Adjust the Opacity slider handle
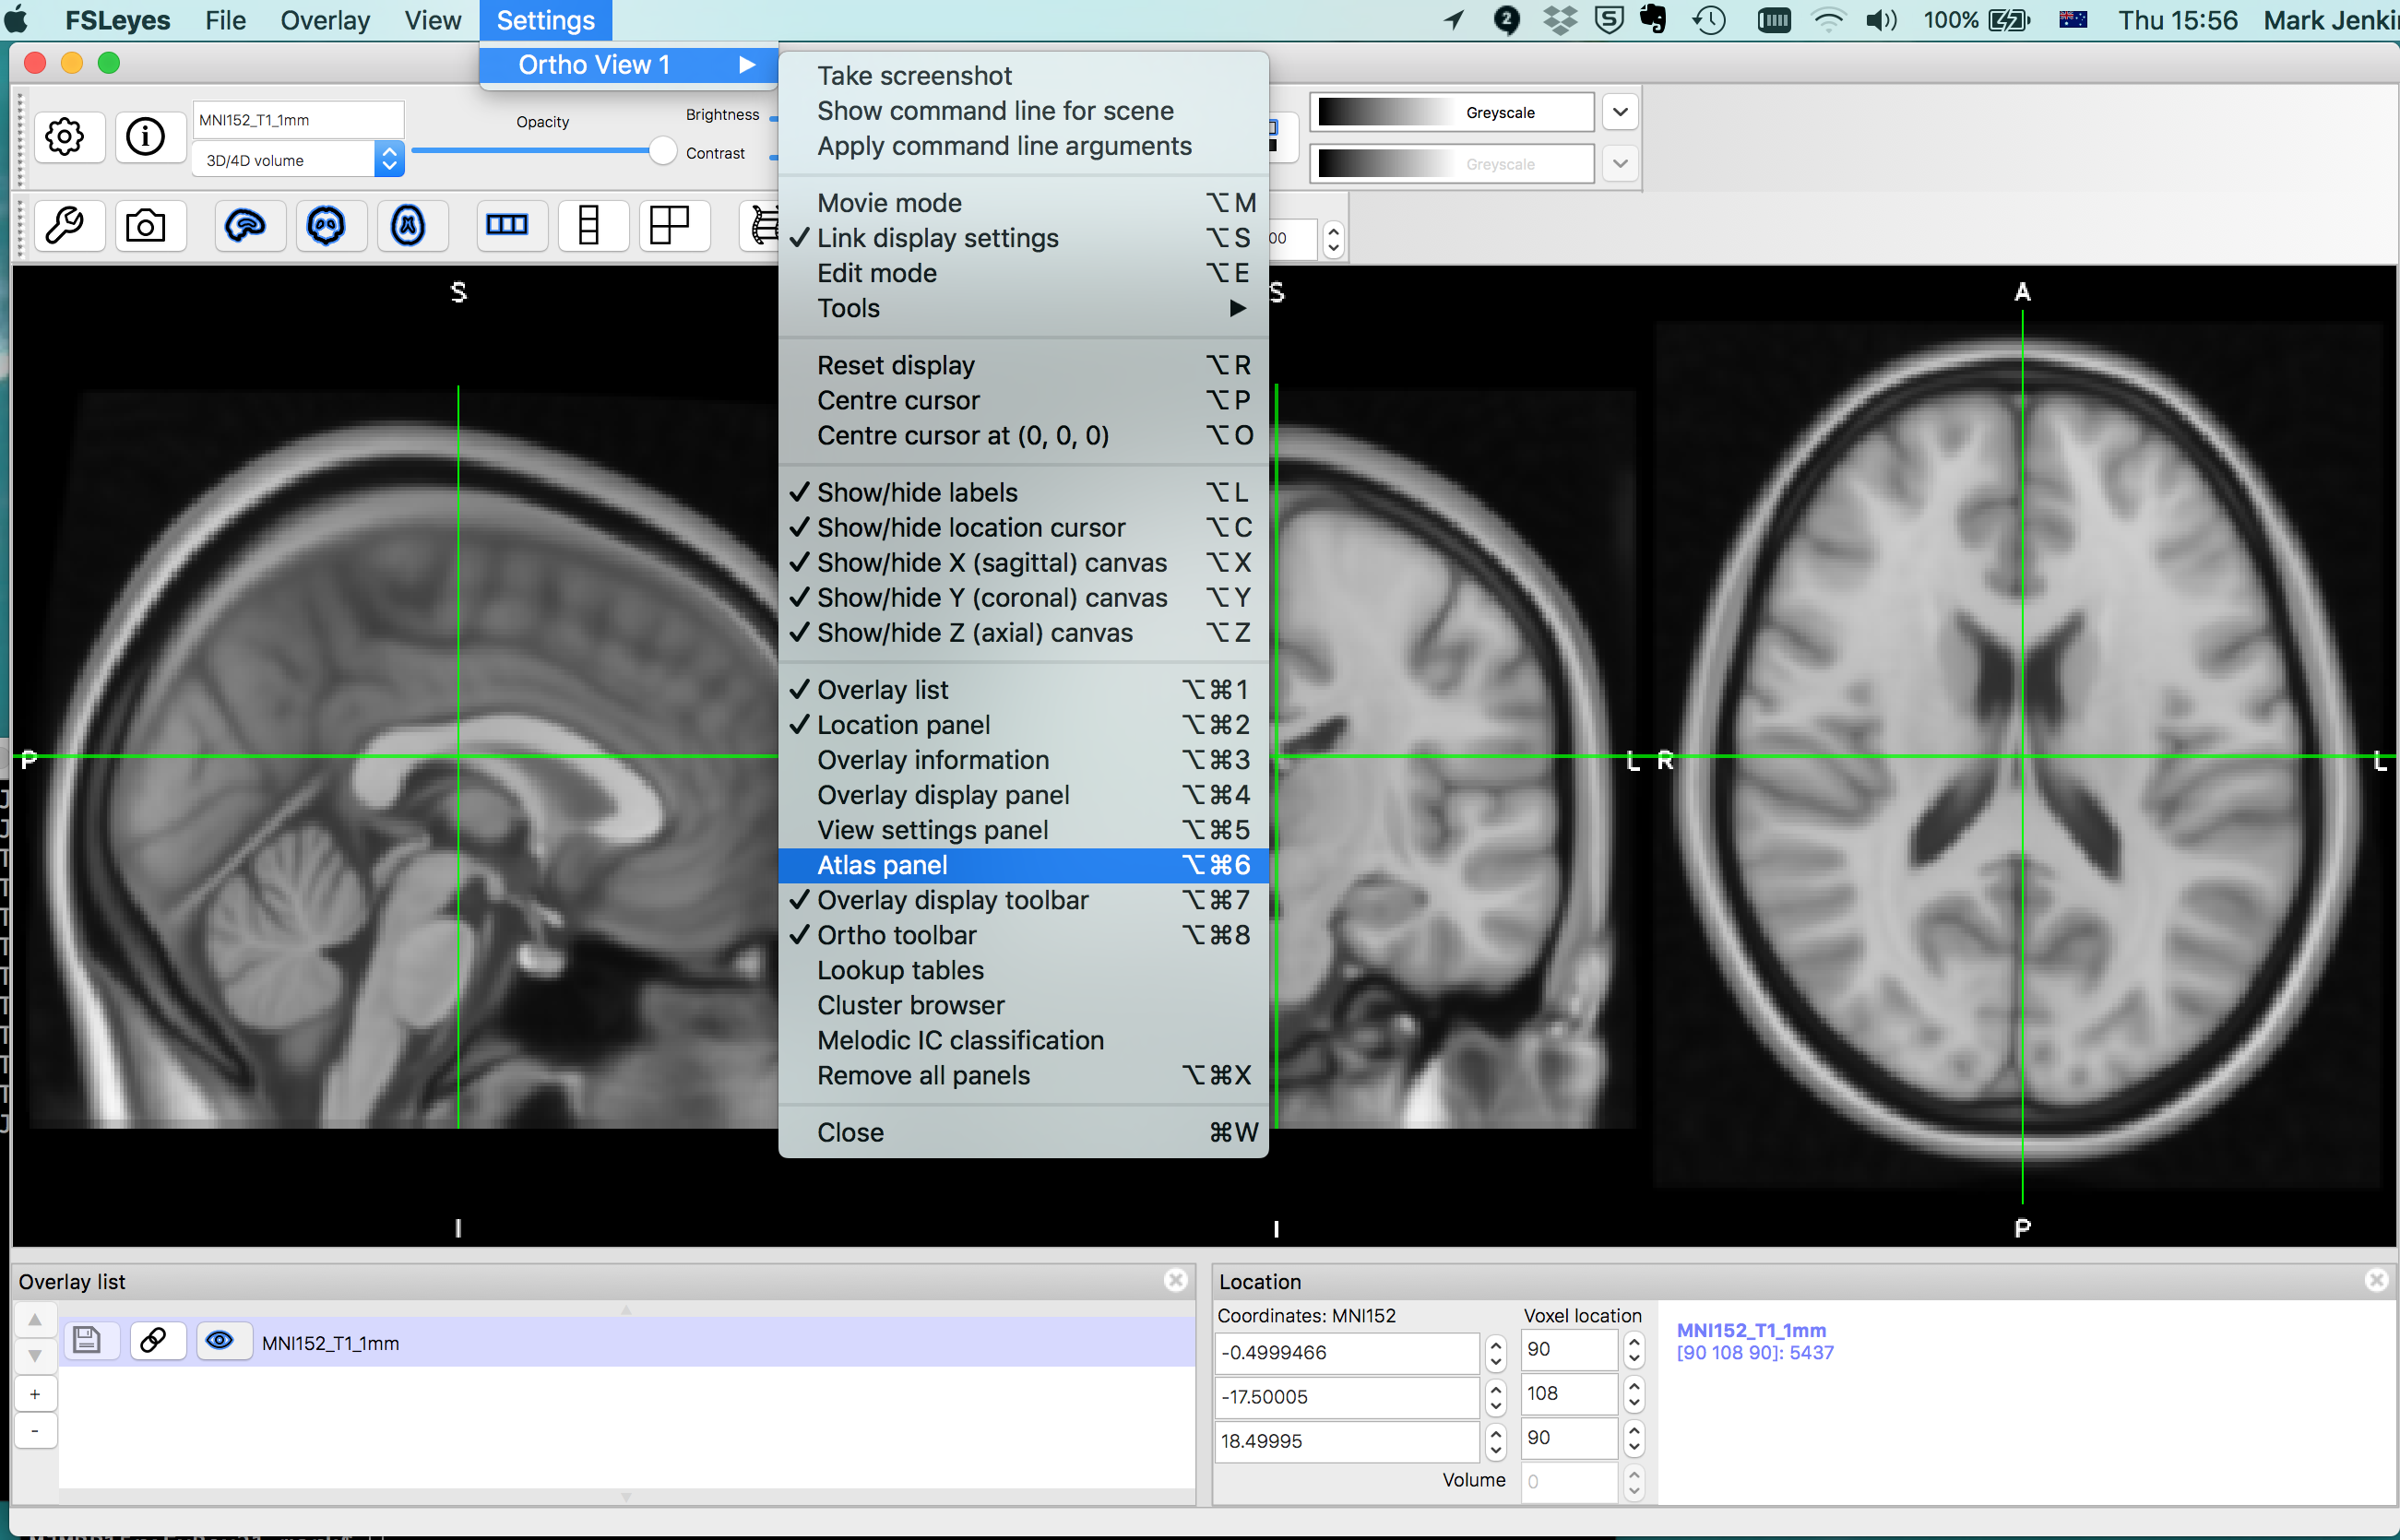2400x1540 pixels. point(662,151)
